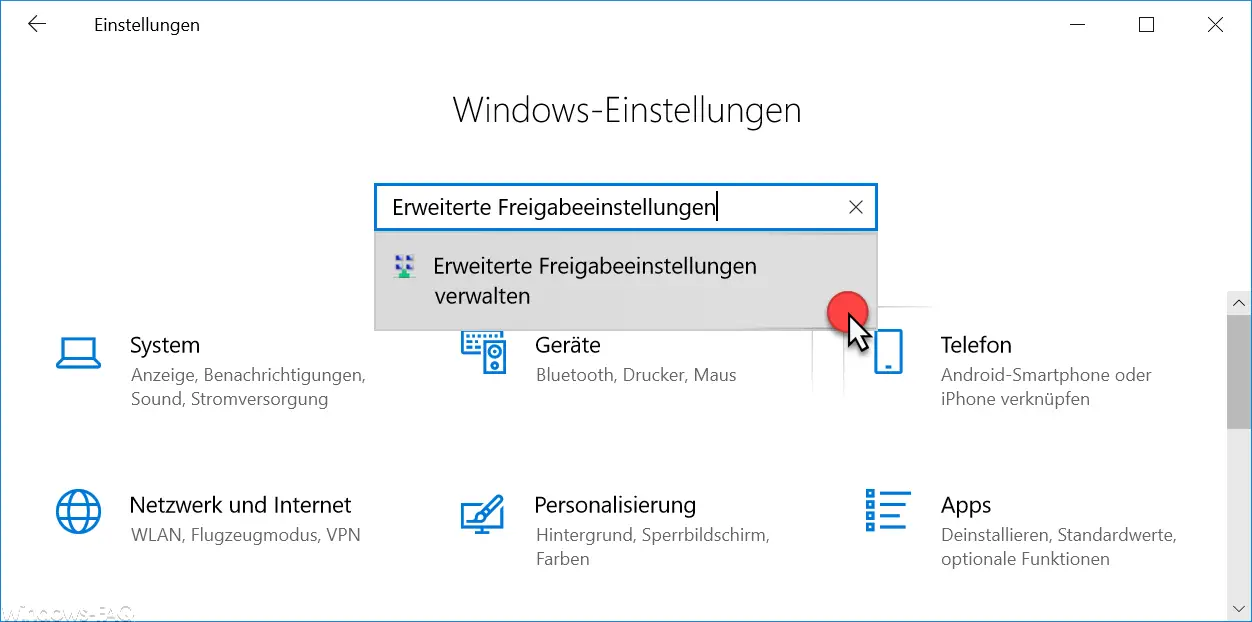Screen dimensions: 1252x622
Task: Go back using the arrow button
Action: click(37, 25)
